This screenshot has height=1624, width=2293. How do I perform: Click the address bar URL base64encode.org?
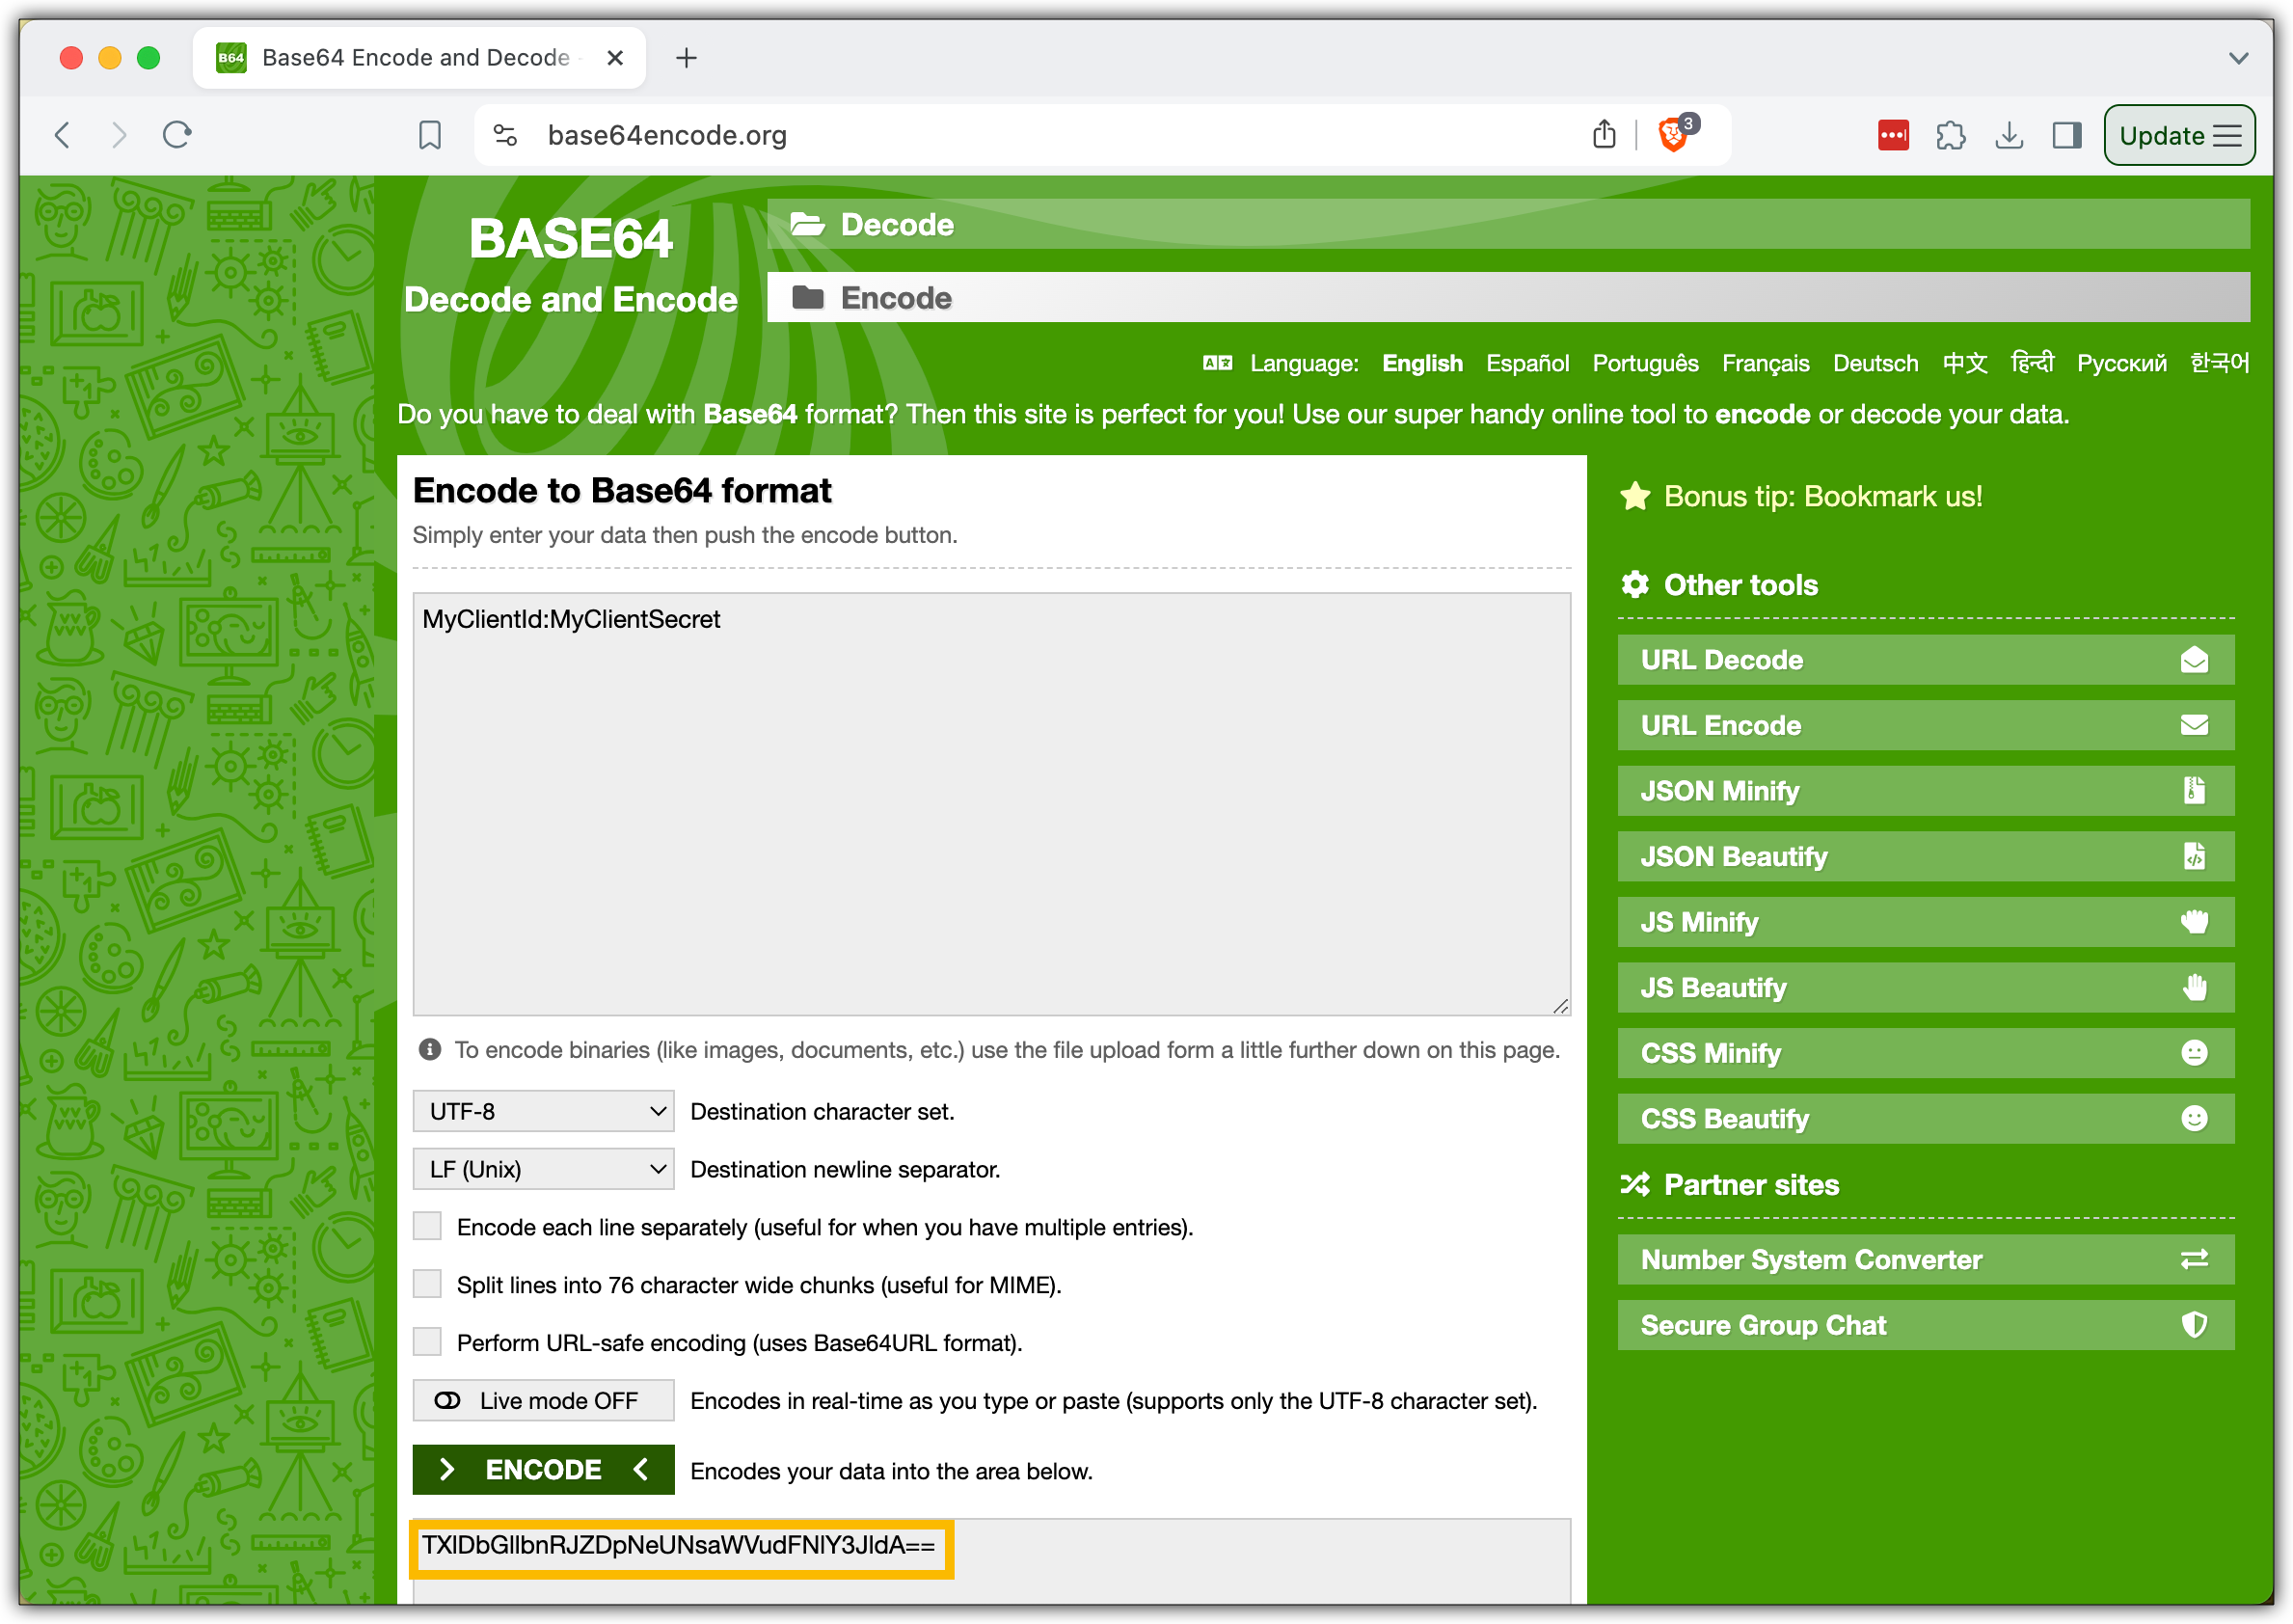click(667, 135)
